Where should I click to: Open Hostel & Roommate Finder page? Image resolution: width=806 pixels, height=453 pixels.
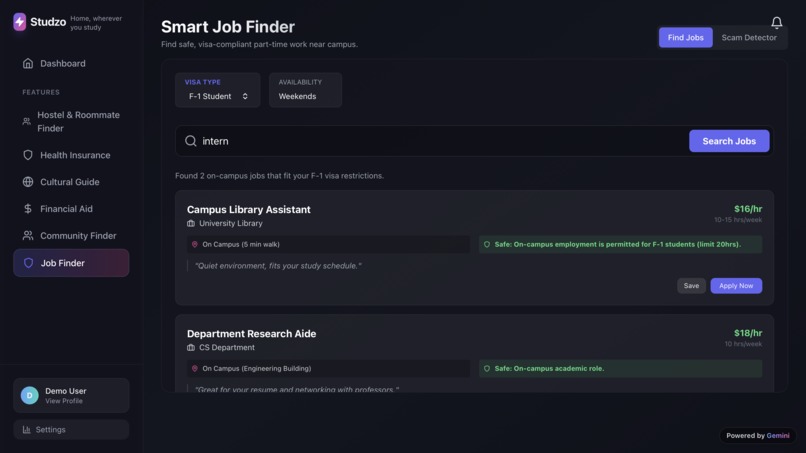pyautogui.click(x=71, y=121)
